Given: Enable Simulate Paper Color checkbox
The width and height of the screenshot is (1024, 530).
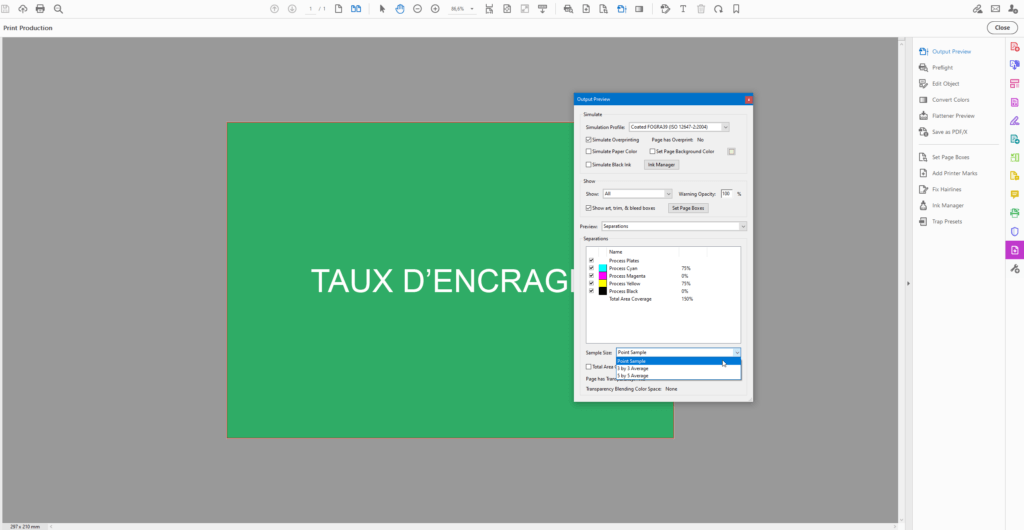Looking at the screenshot, I should 588,151.
